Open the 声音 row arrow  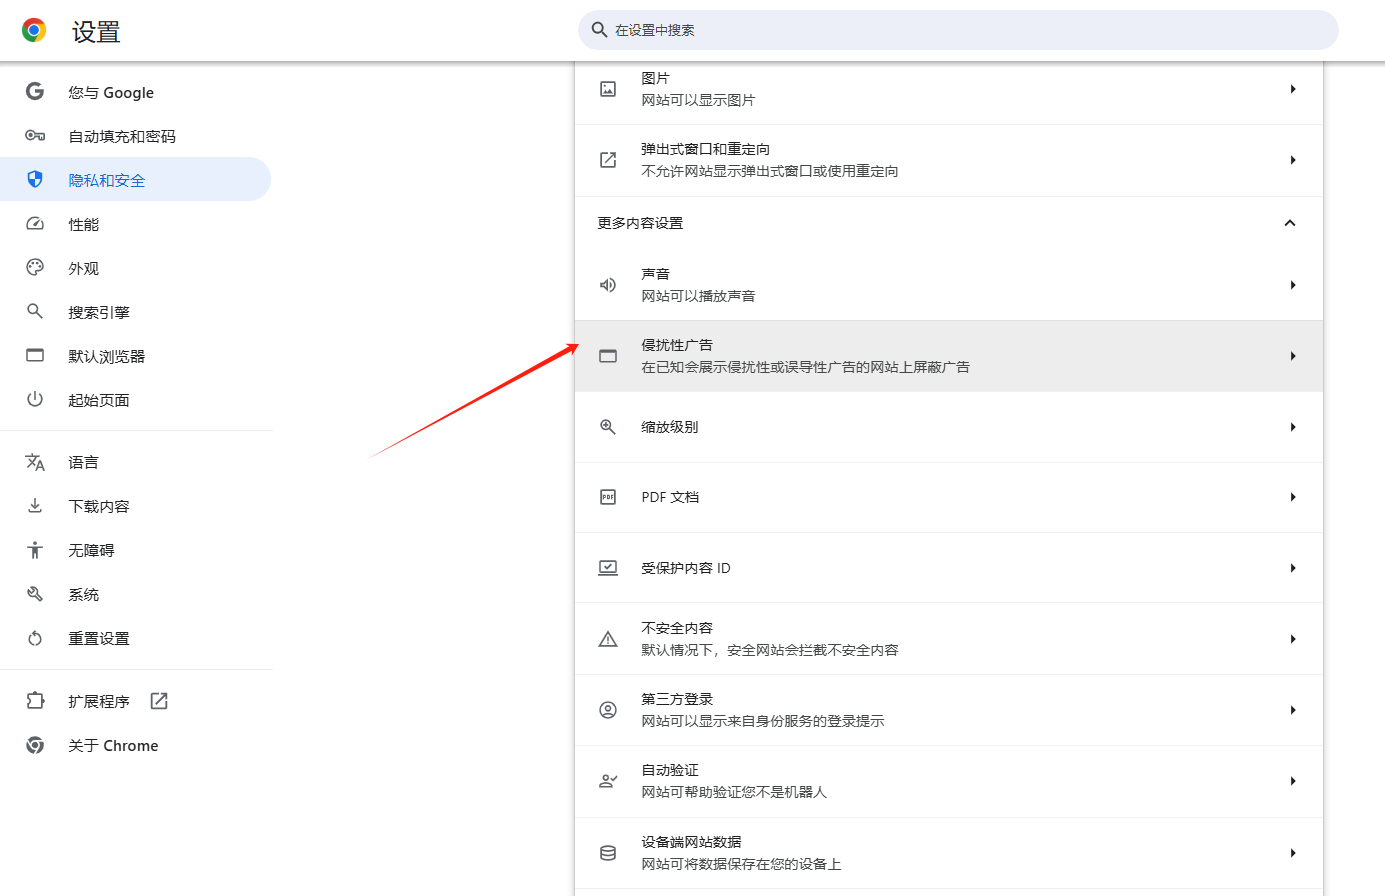1293,285
